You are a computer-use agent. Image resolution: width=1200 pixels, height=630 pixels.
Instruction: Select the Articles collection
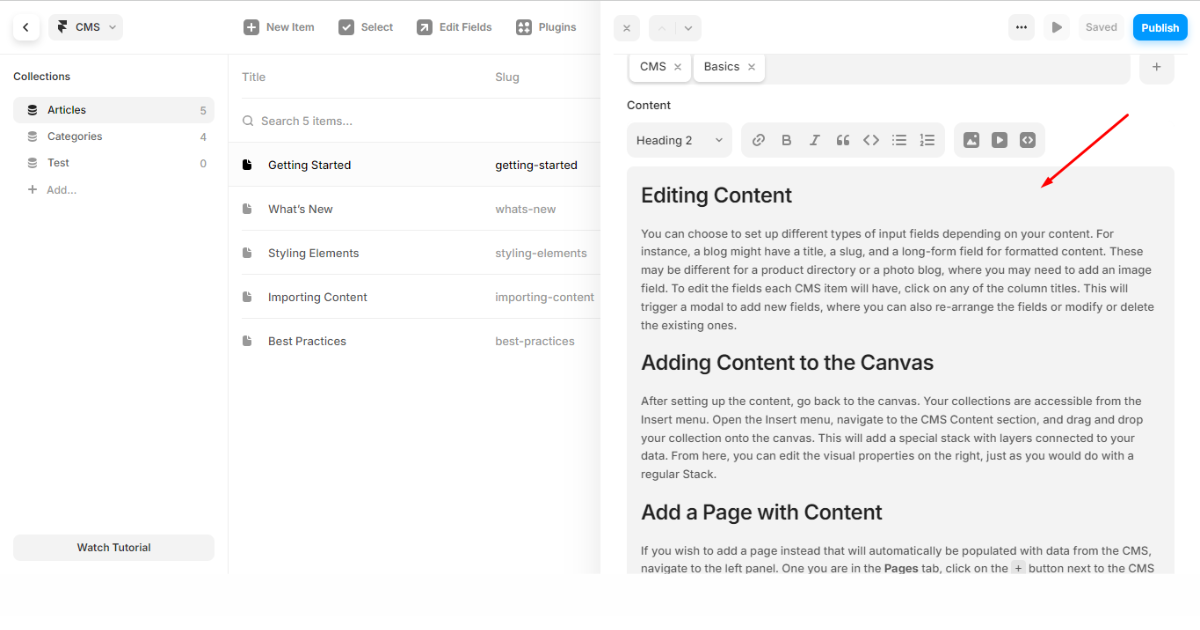point(114,110)
